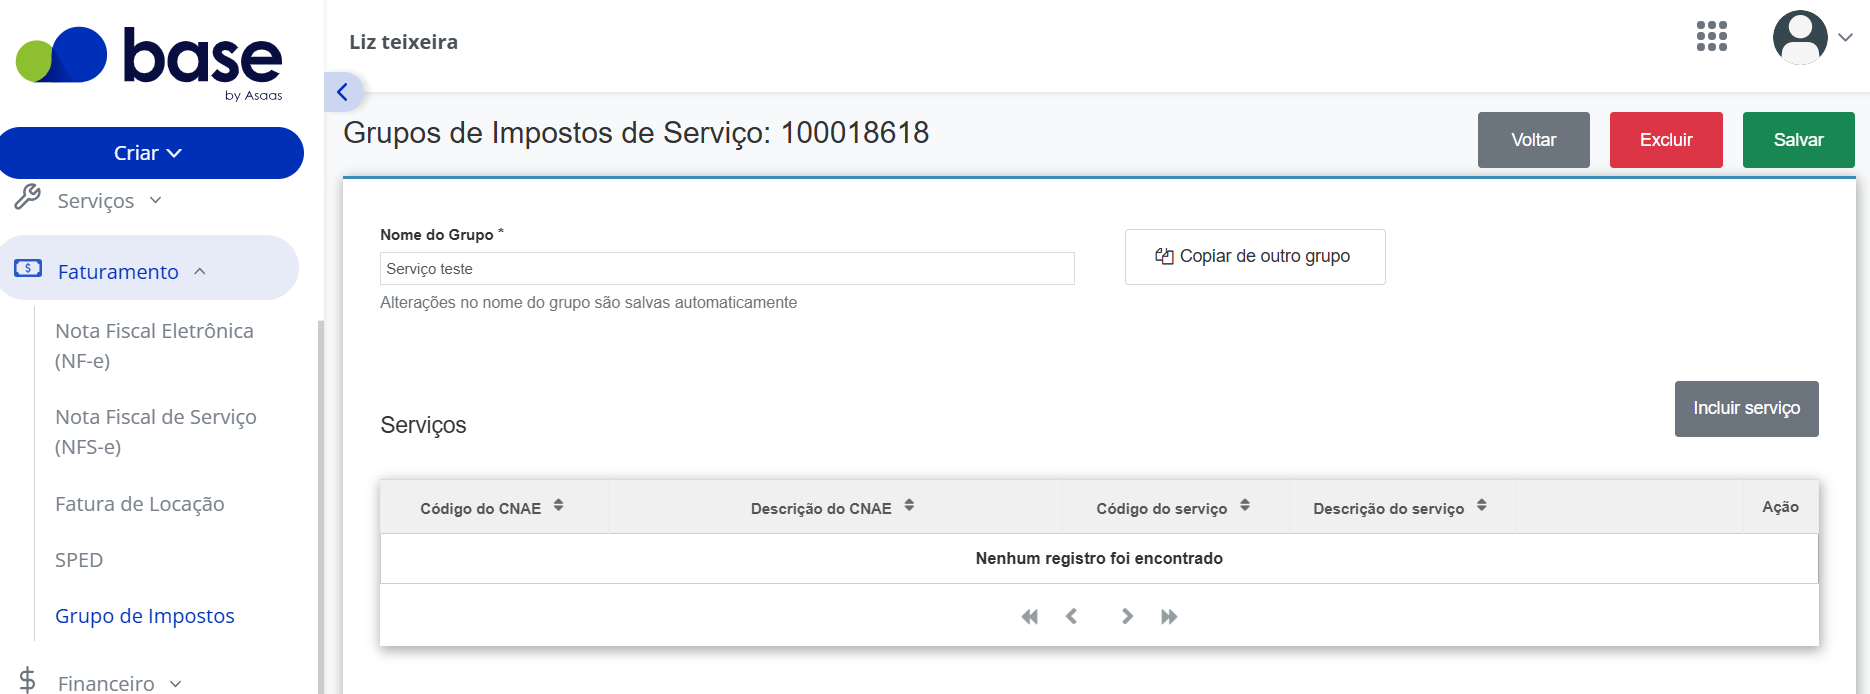Click the green Salvar button
The height and width of the screenshot is (694, 1870).
point(1798,140)
